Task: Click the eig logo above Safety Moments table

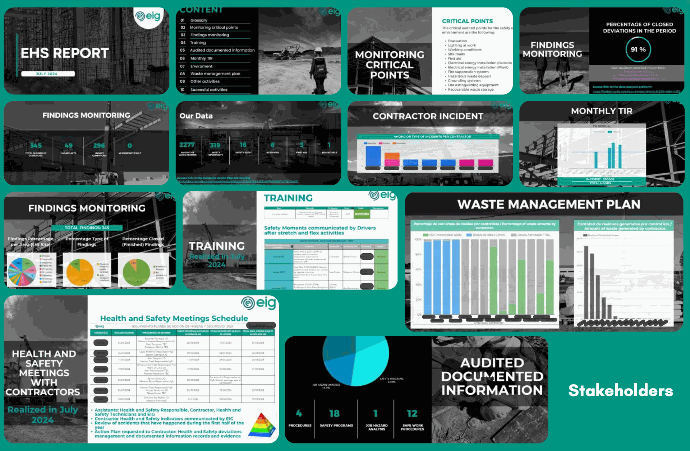Action: pyautogui.click(x=374, y=196)
